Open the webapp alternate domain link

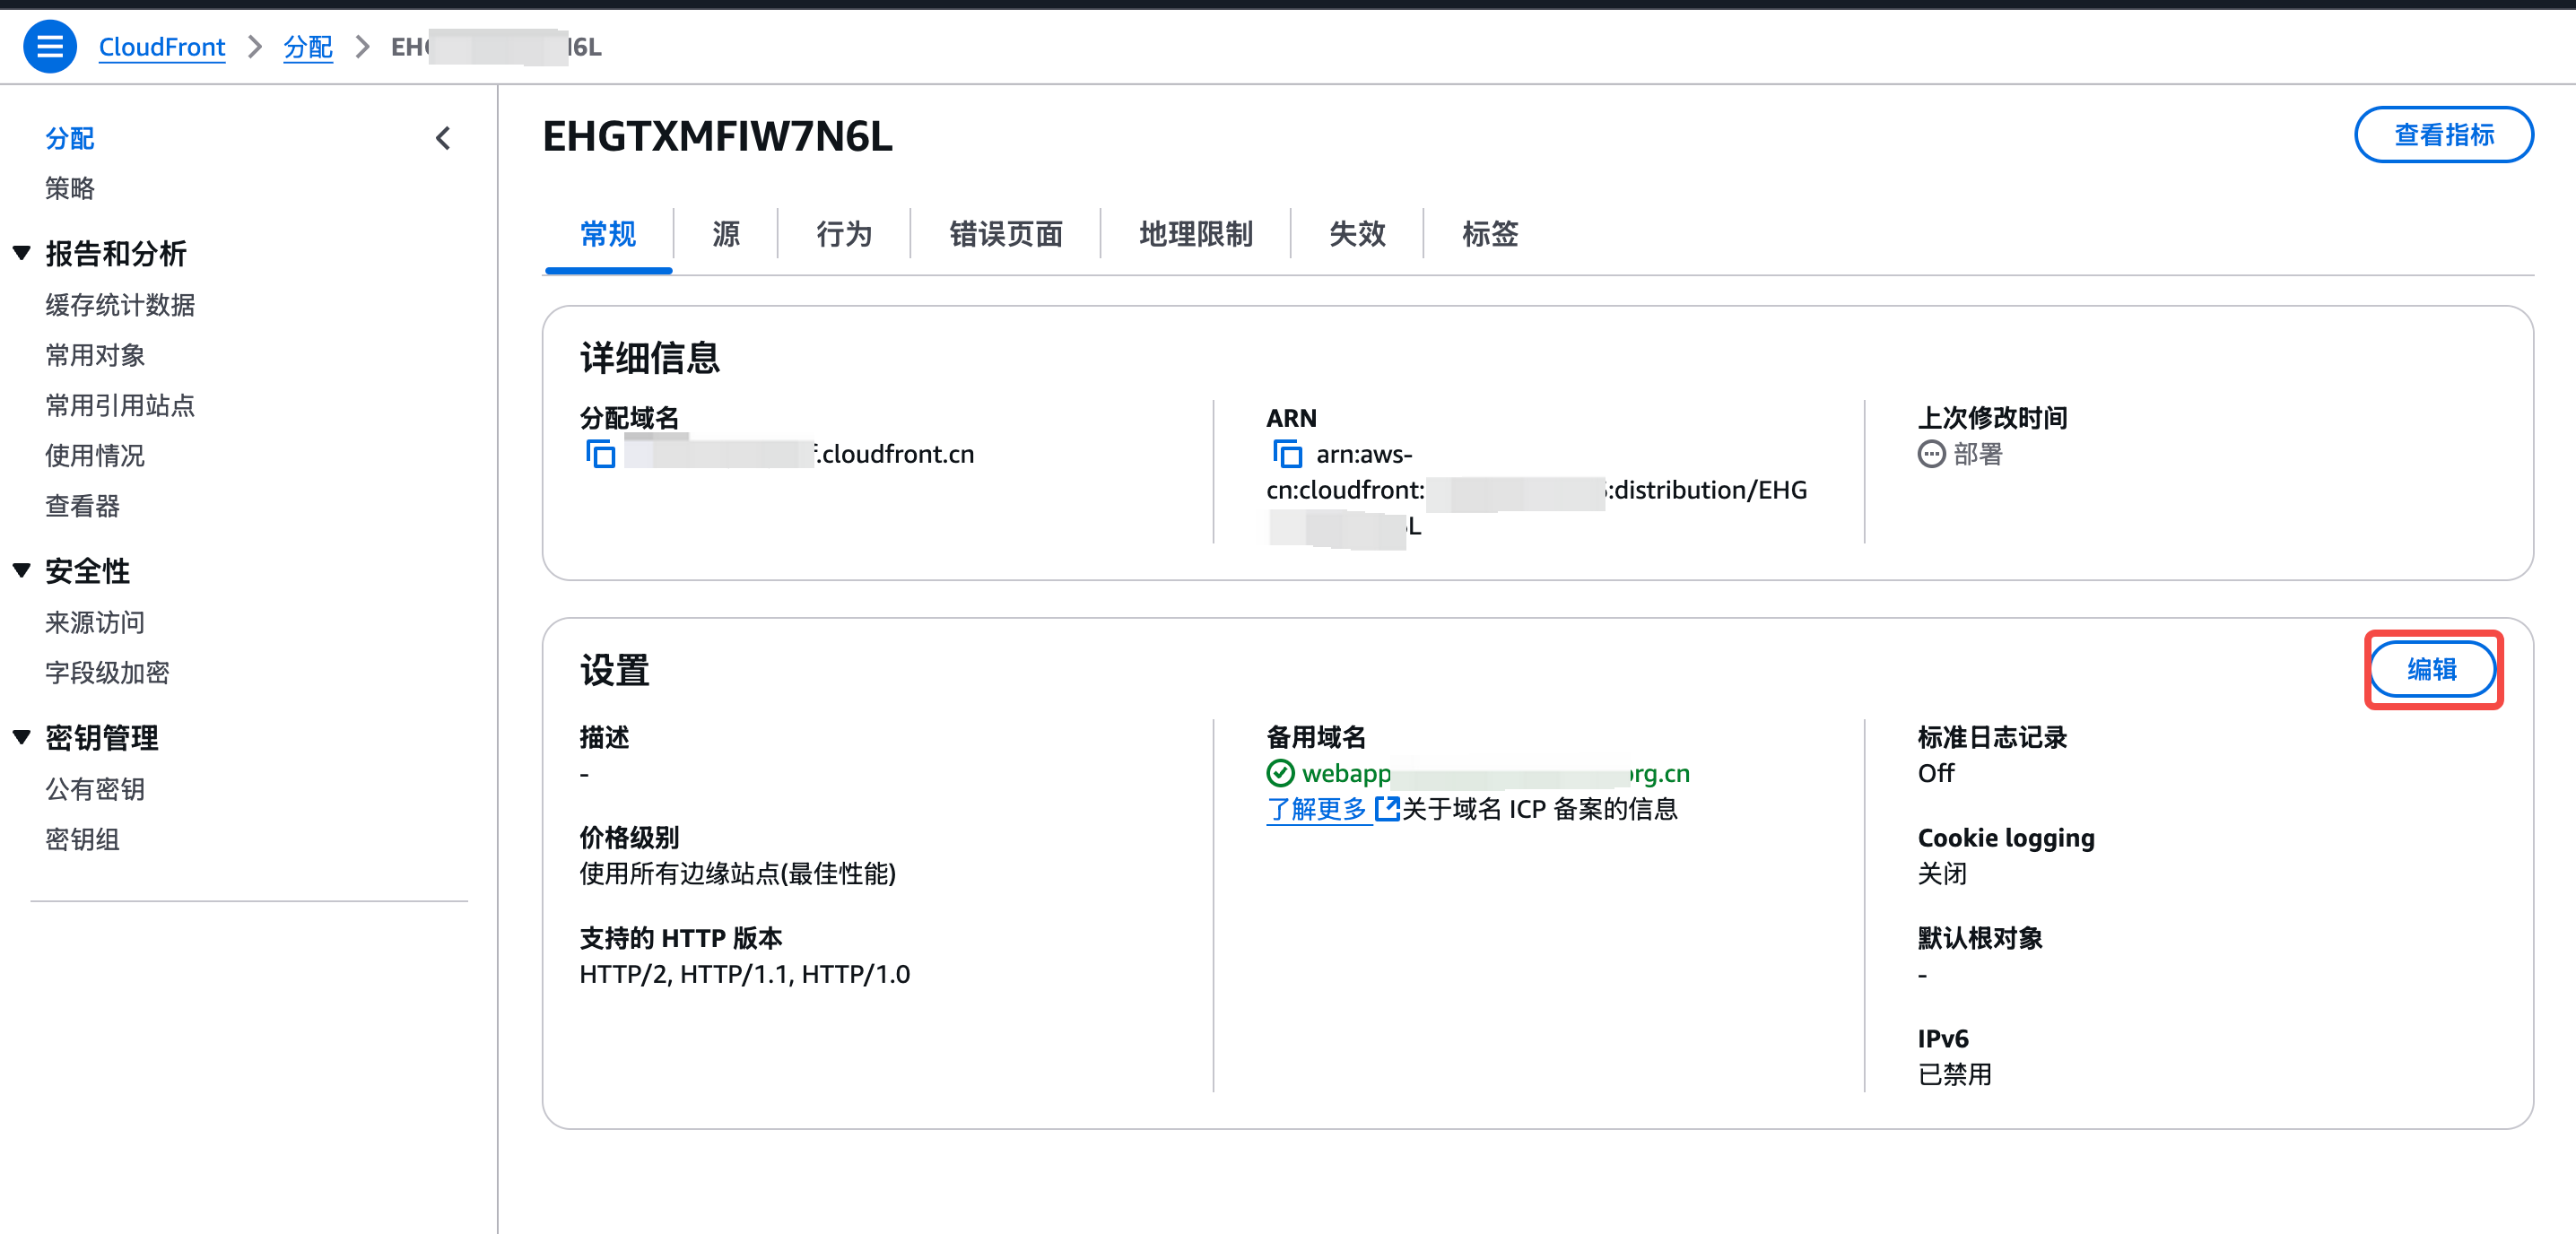pos(1496,773)
